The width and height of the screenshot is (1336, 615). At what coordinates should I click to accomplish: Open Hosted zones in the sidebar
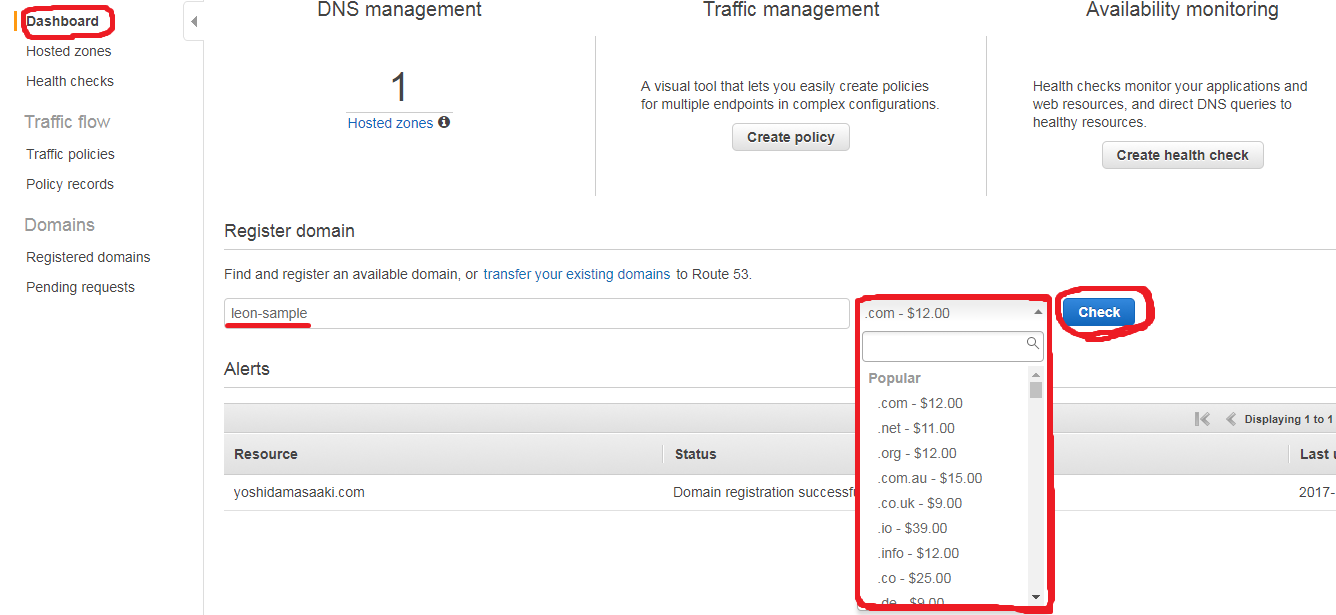[69, 51]
